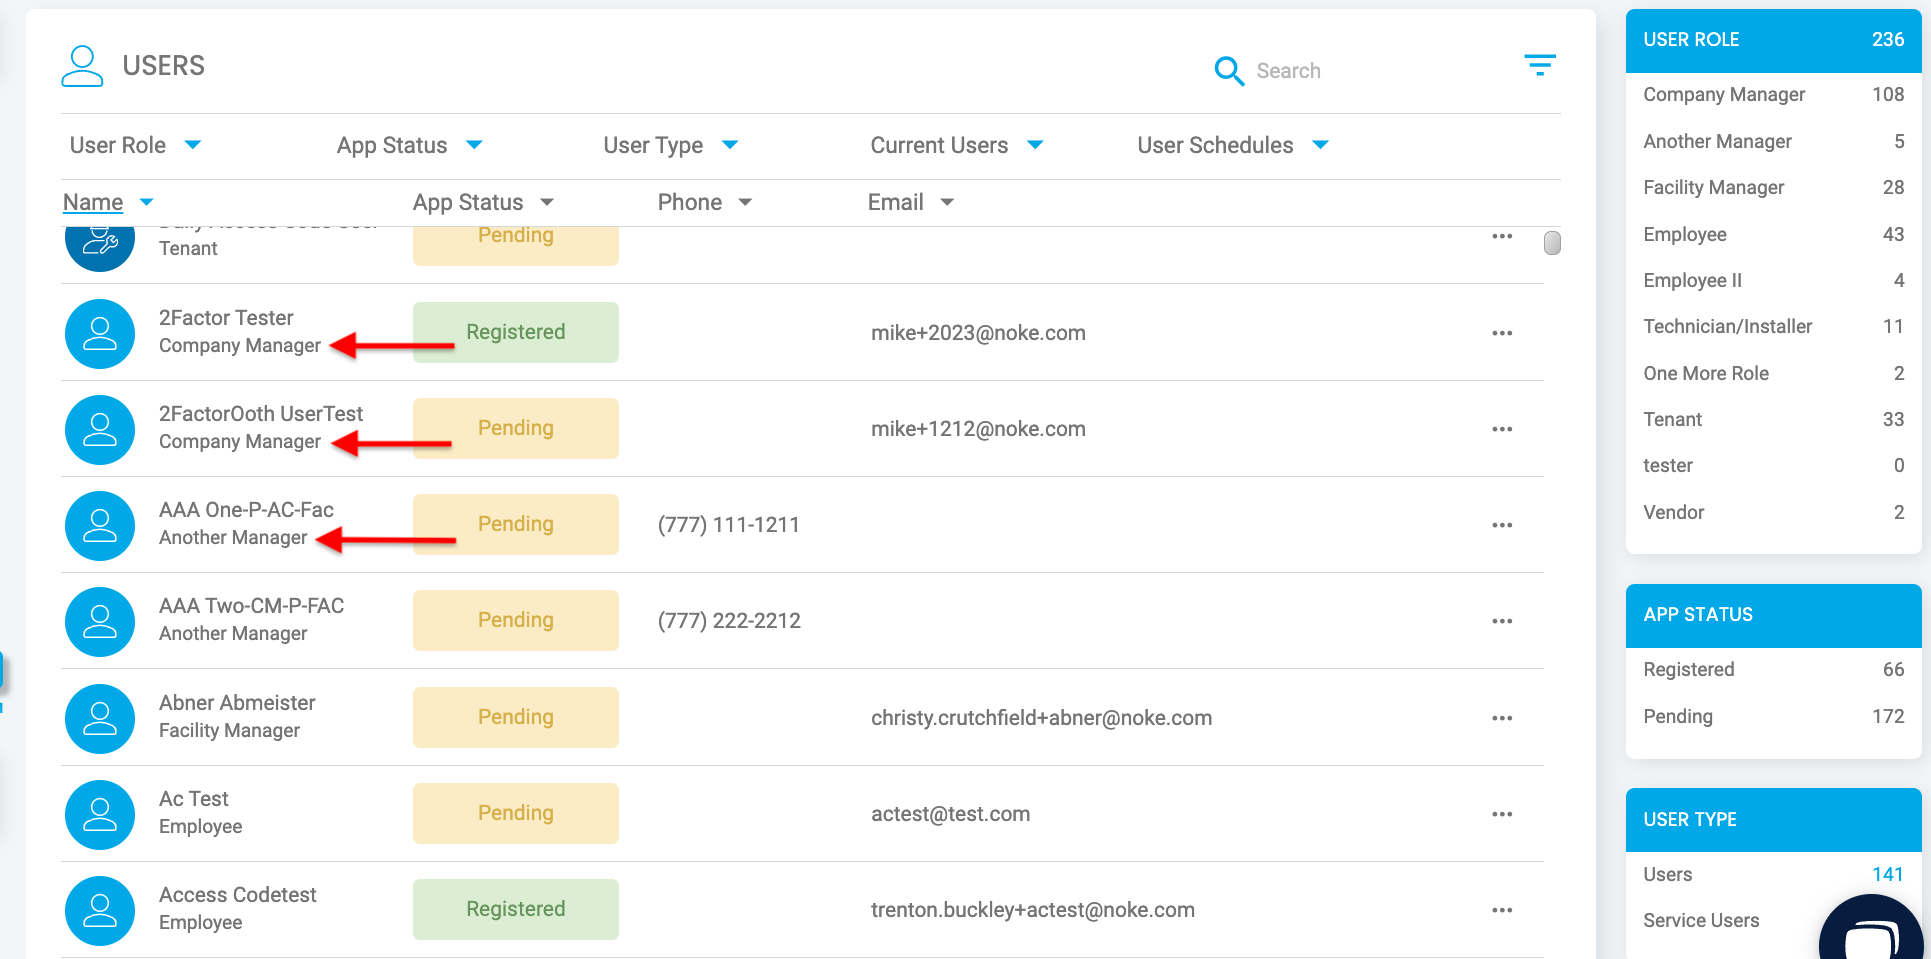Screen dimensions: 1931x959
Task: Open more options for 2Factor Tester
Action: pos(1502,333)
